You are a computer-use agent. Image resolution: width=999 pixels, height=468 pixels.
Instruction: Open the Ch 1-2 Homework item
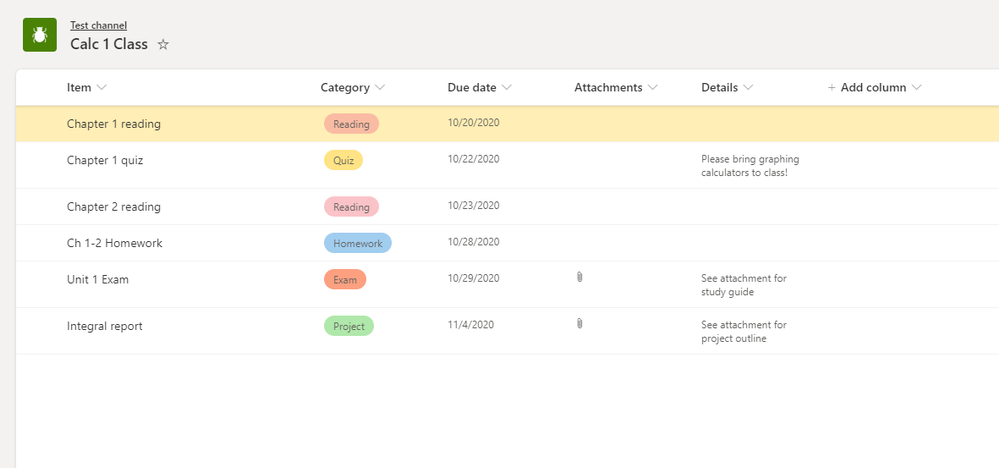[x=114, y=243]
